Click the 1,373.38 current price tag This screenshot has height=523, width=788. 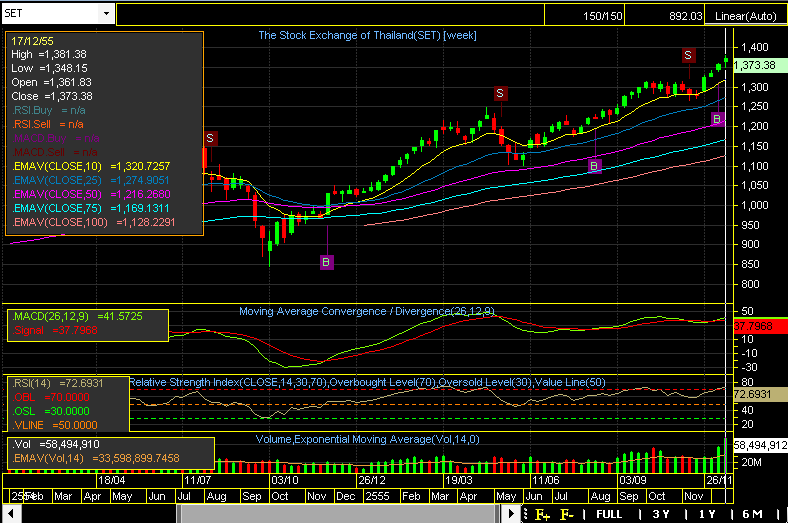[758, 65]
